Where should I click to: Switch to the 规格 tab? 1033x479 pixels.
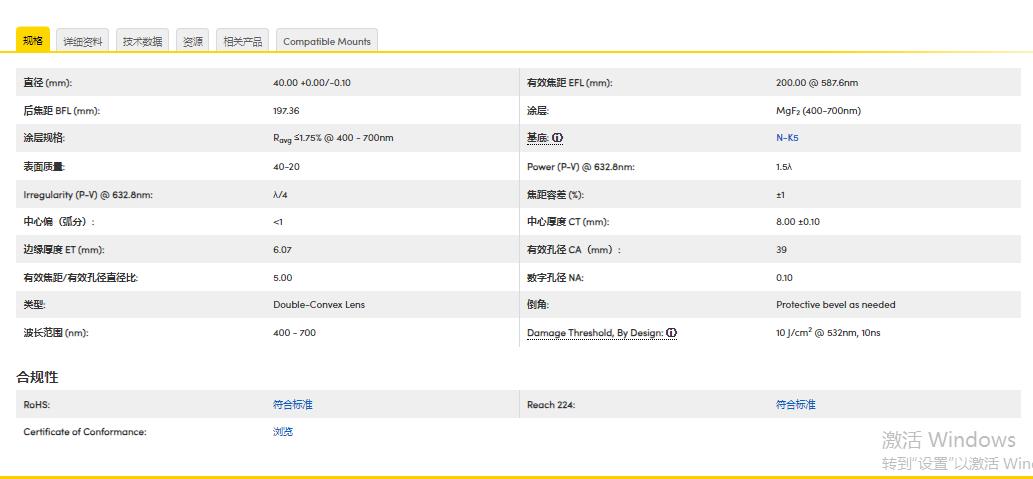[x=33, y=41]
